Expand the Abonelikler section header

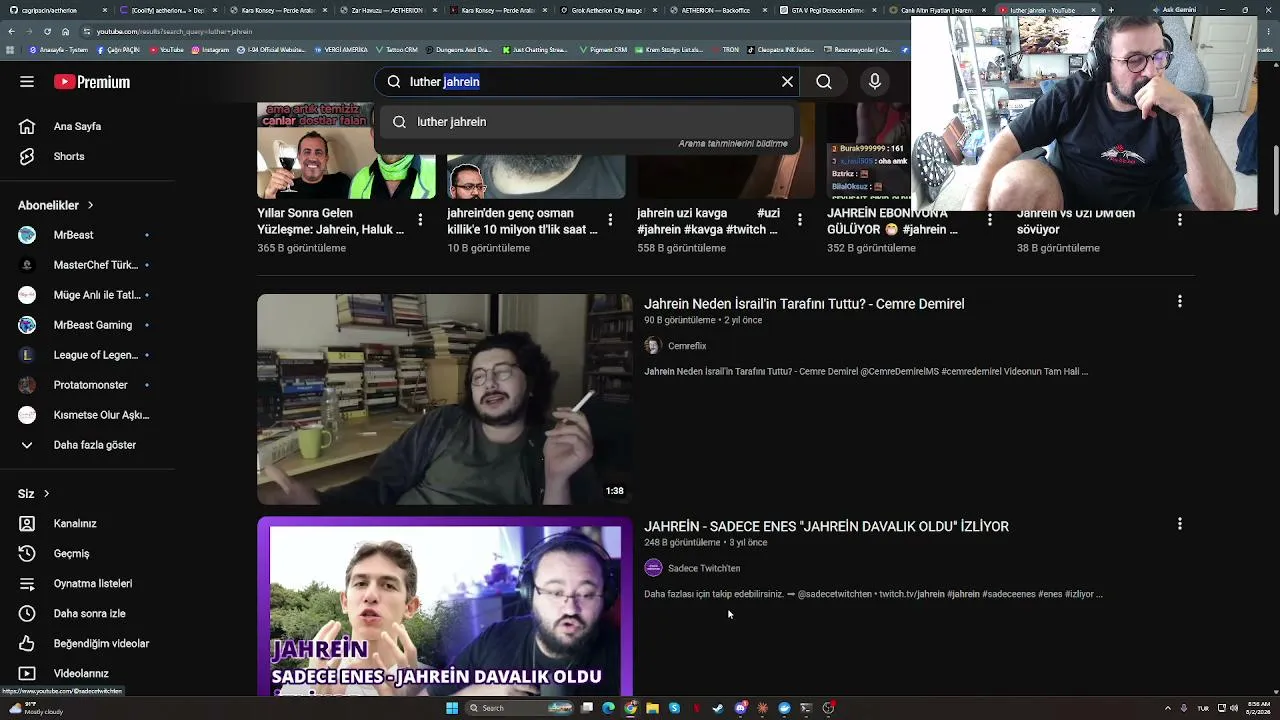coord(56,205)
